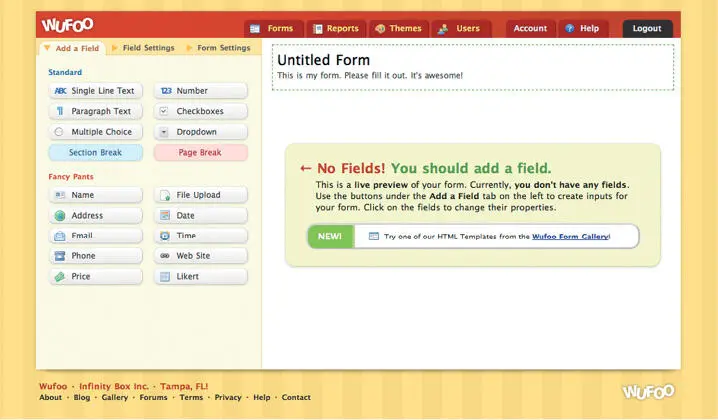The image size is (718, 420).
Task: Click the envelope icon on Email
Action: click(60, 236)
